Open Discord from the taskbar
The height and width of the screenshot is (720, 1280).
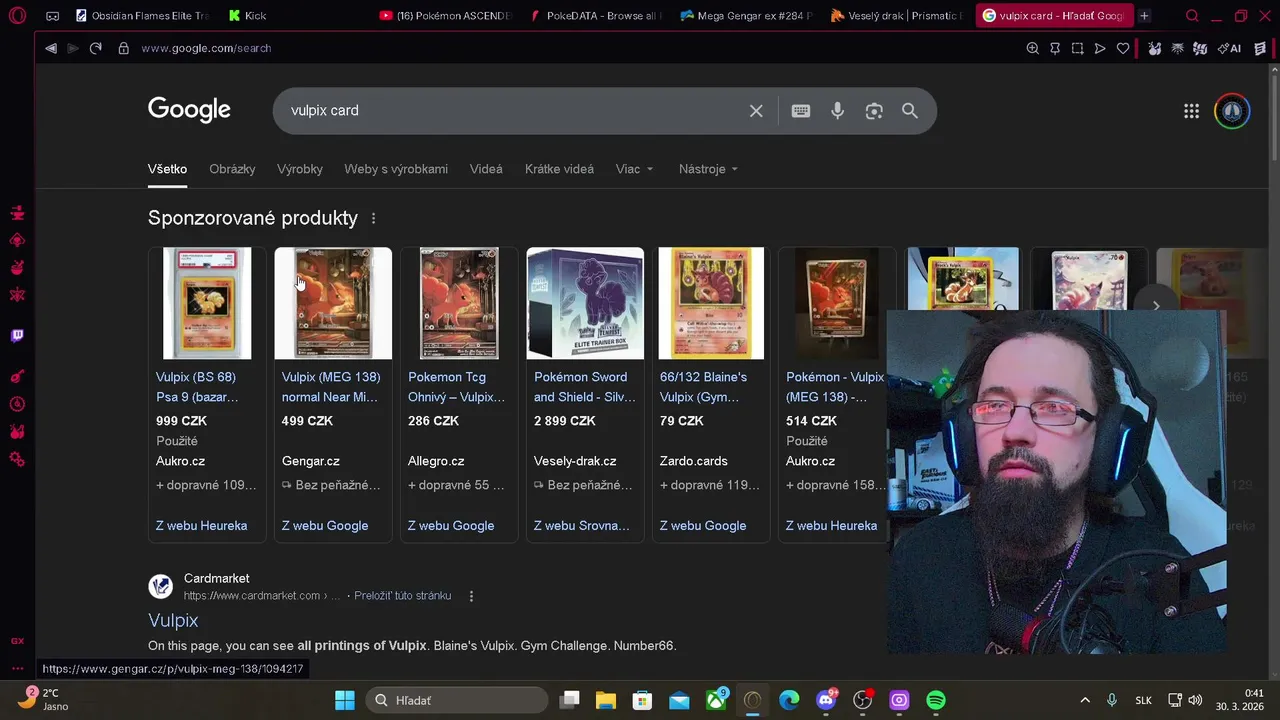coord(826,700)
